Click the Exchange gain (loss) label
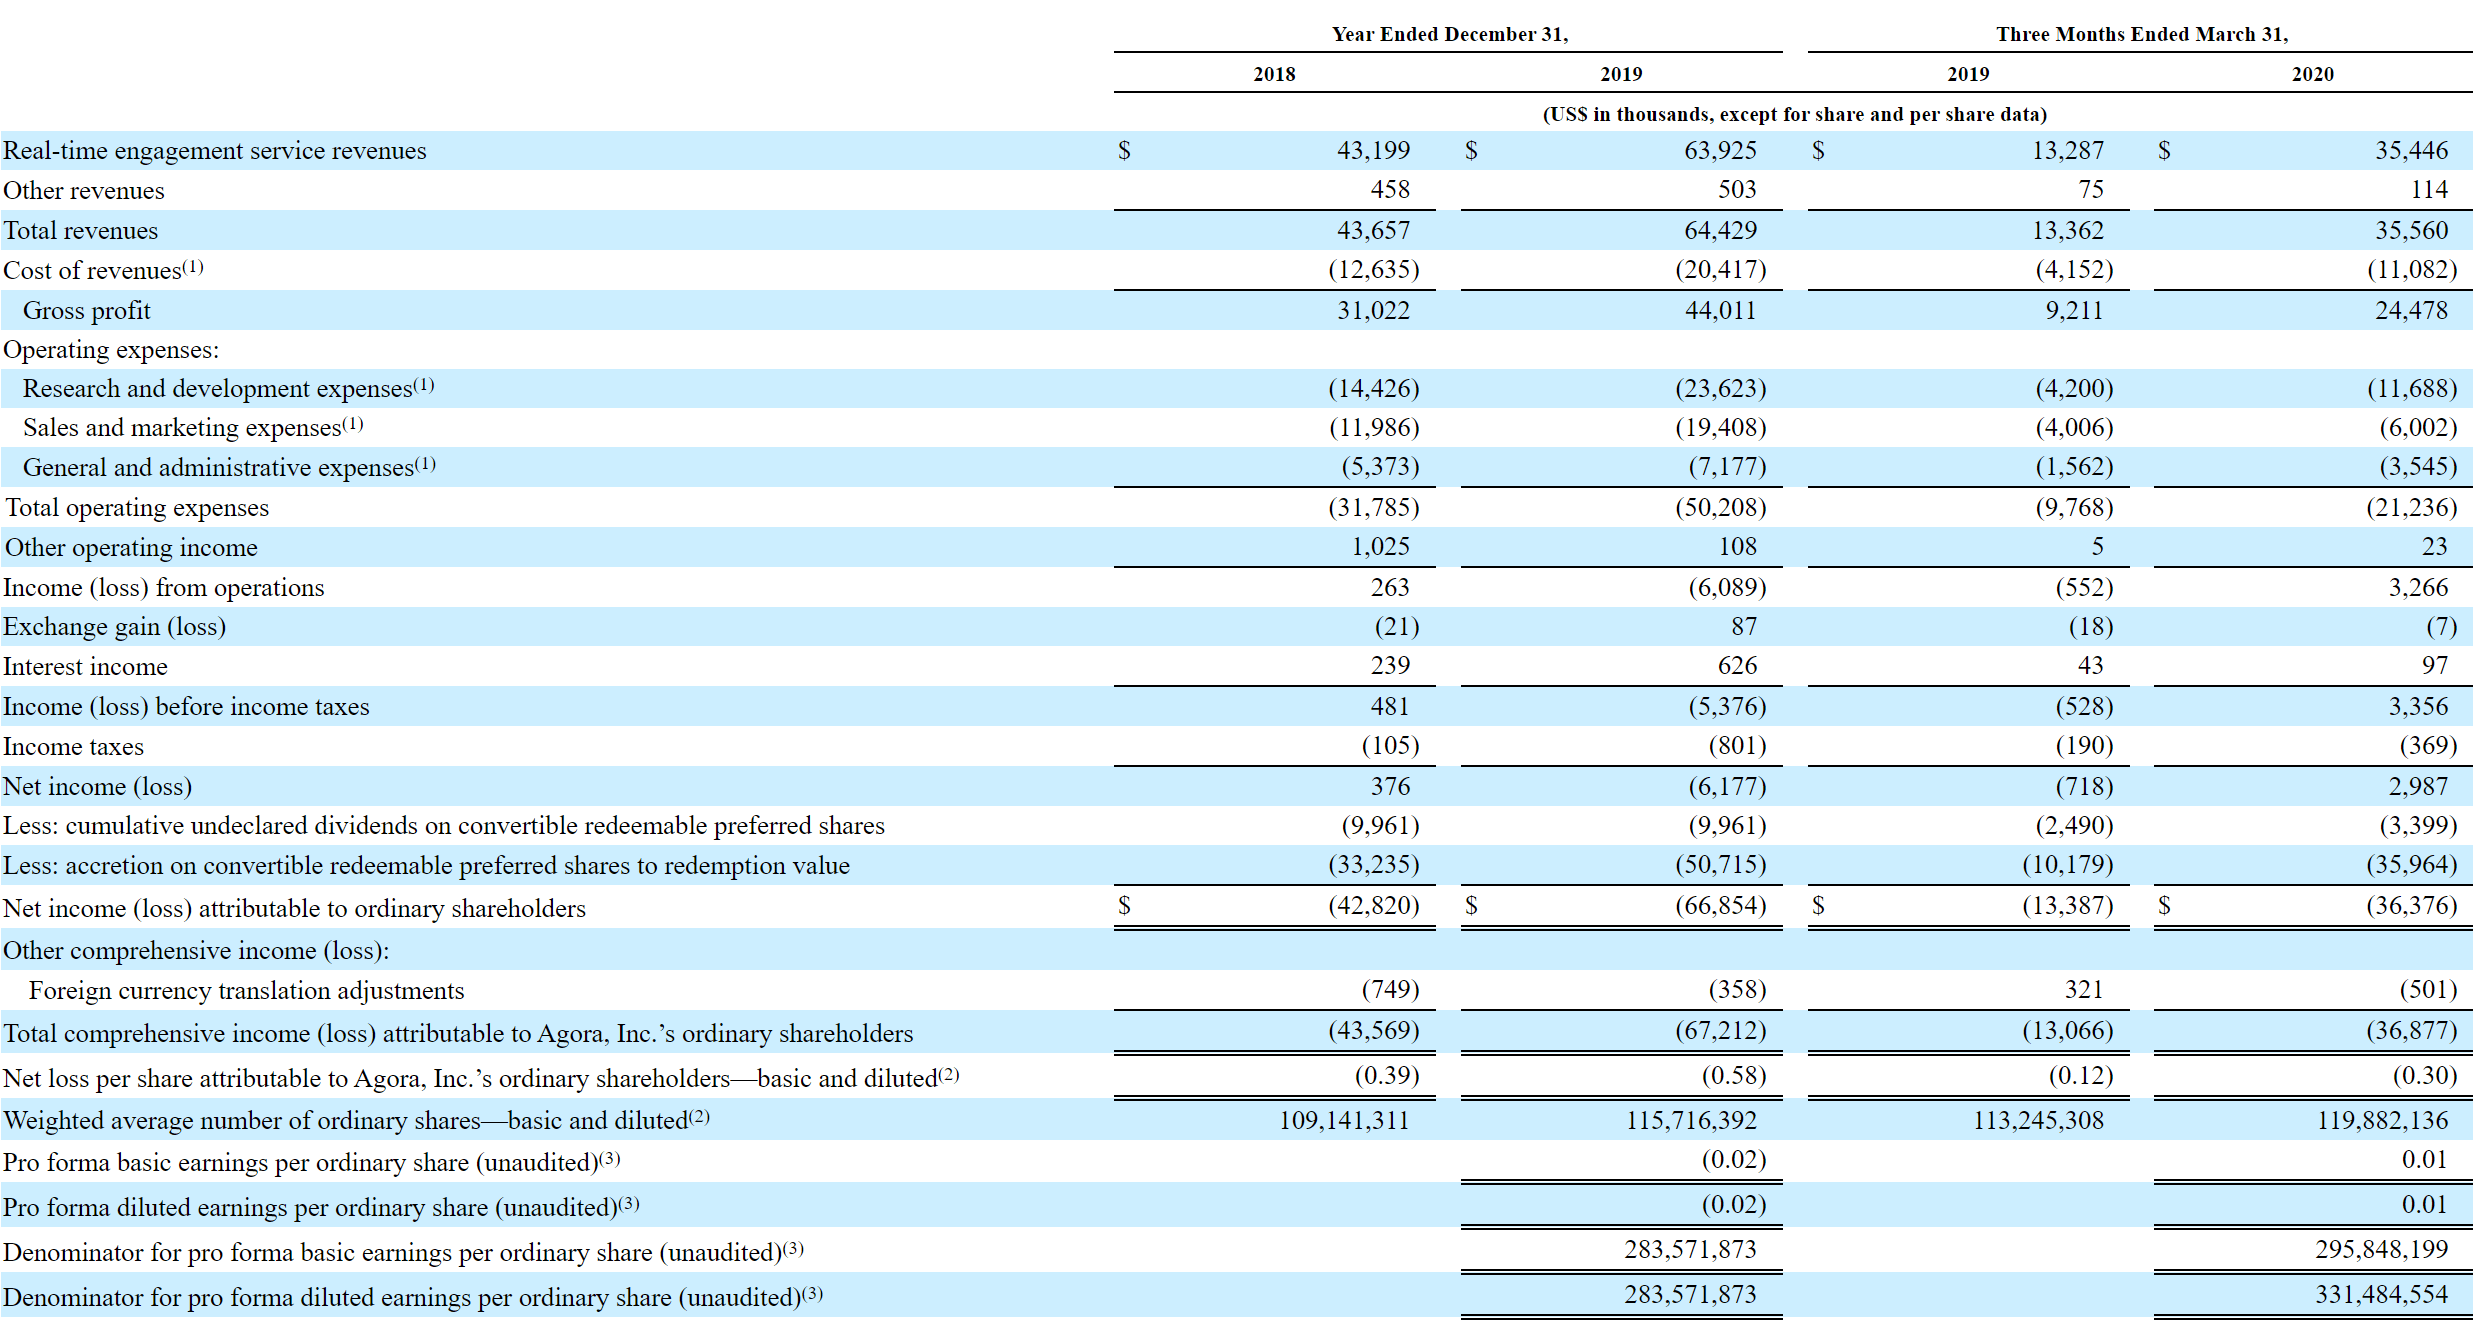Viewport: 2482px width, 1324px height. 114,627
